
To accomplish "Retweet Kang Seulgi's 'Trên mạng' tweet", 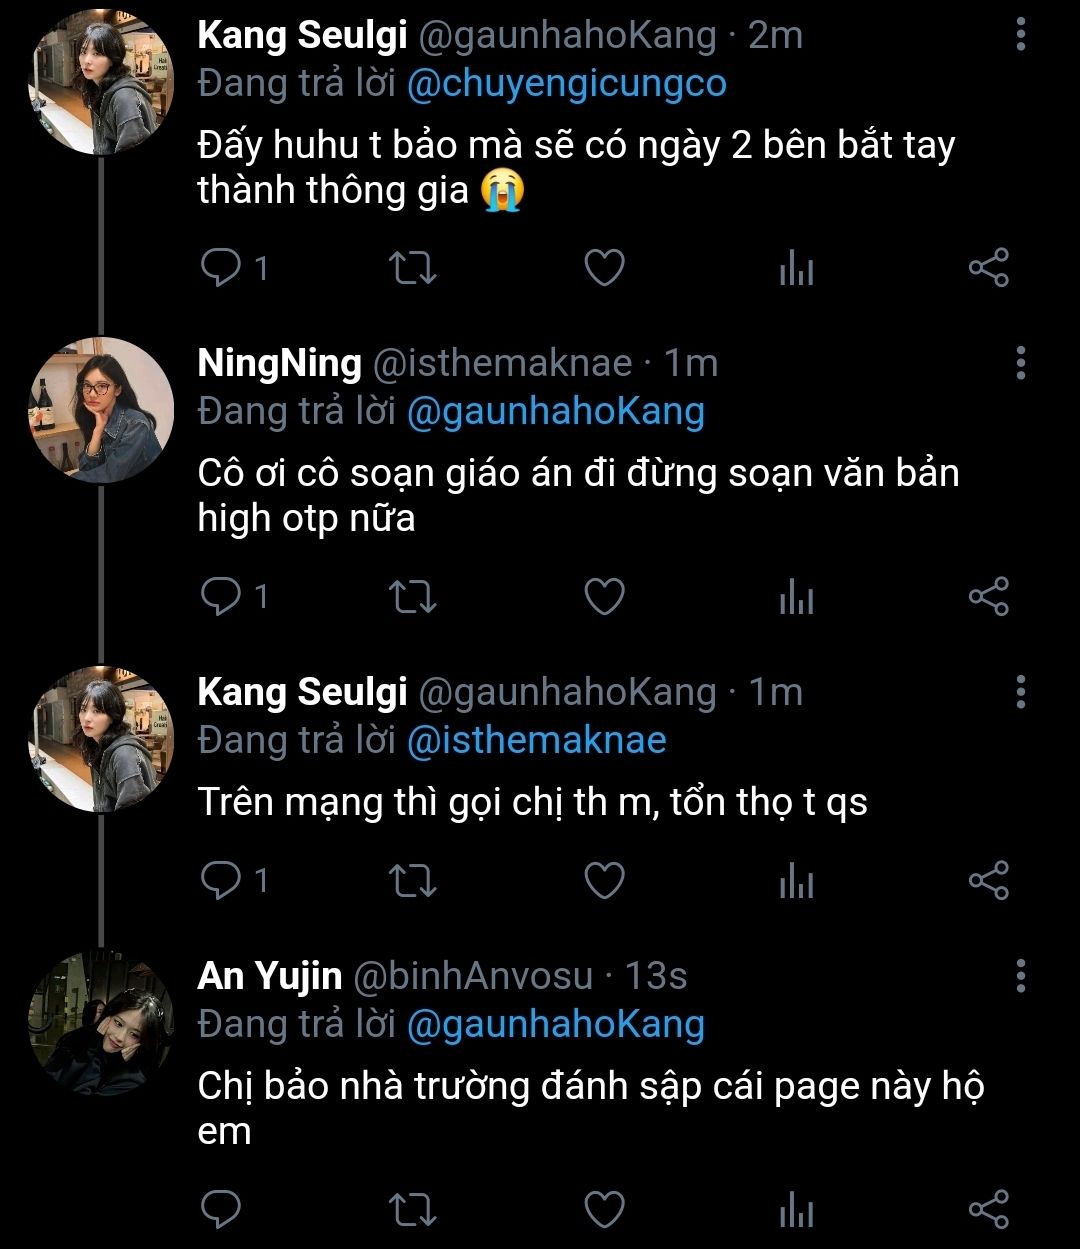I will pyautogui.click(x=411, y=881).
